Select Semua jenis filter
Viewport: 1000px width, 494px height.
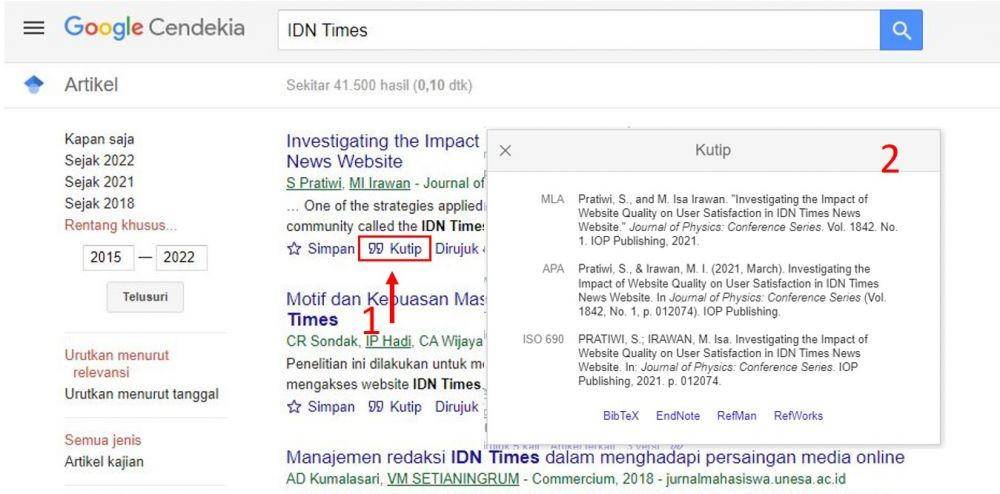(x=103, y=440)
